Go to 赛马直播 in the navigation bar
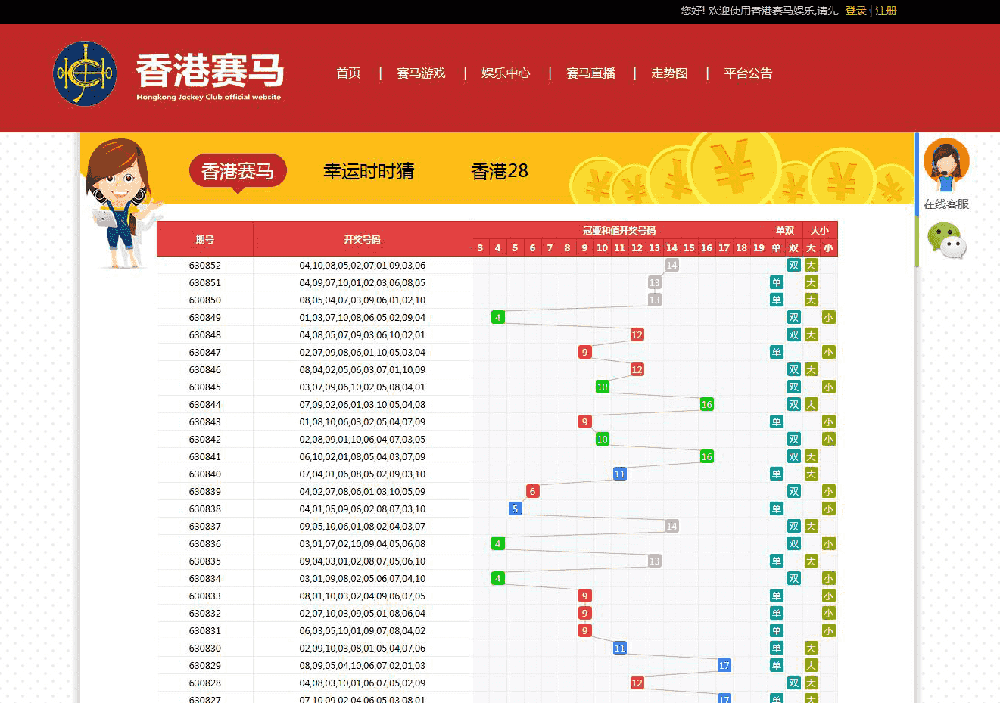 [x=590, y=73]
